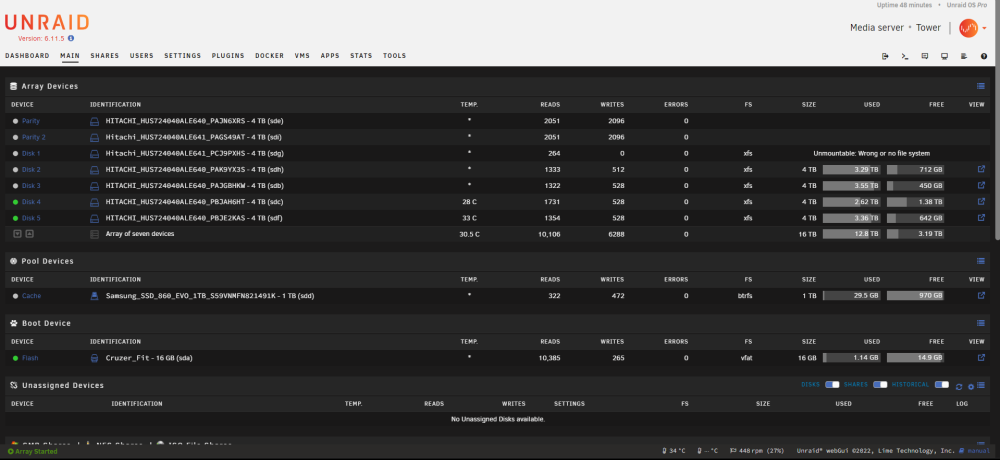Refresh the Unassigned Devices list
The image size is (1000, 460).
pyautogui.click(x=959, y=386)
